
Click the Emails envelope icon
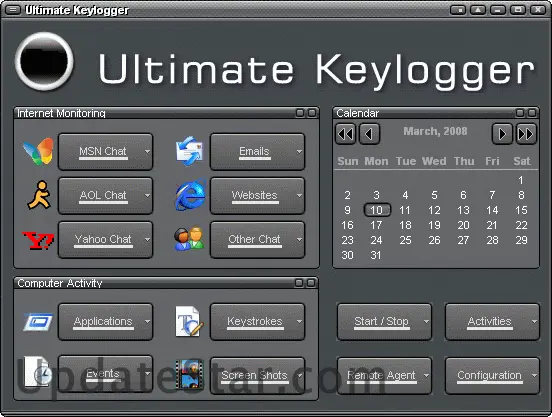189,151
